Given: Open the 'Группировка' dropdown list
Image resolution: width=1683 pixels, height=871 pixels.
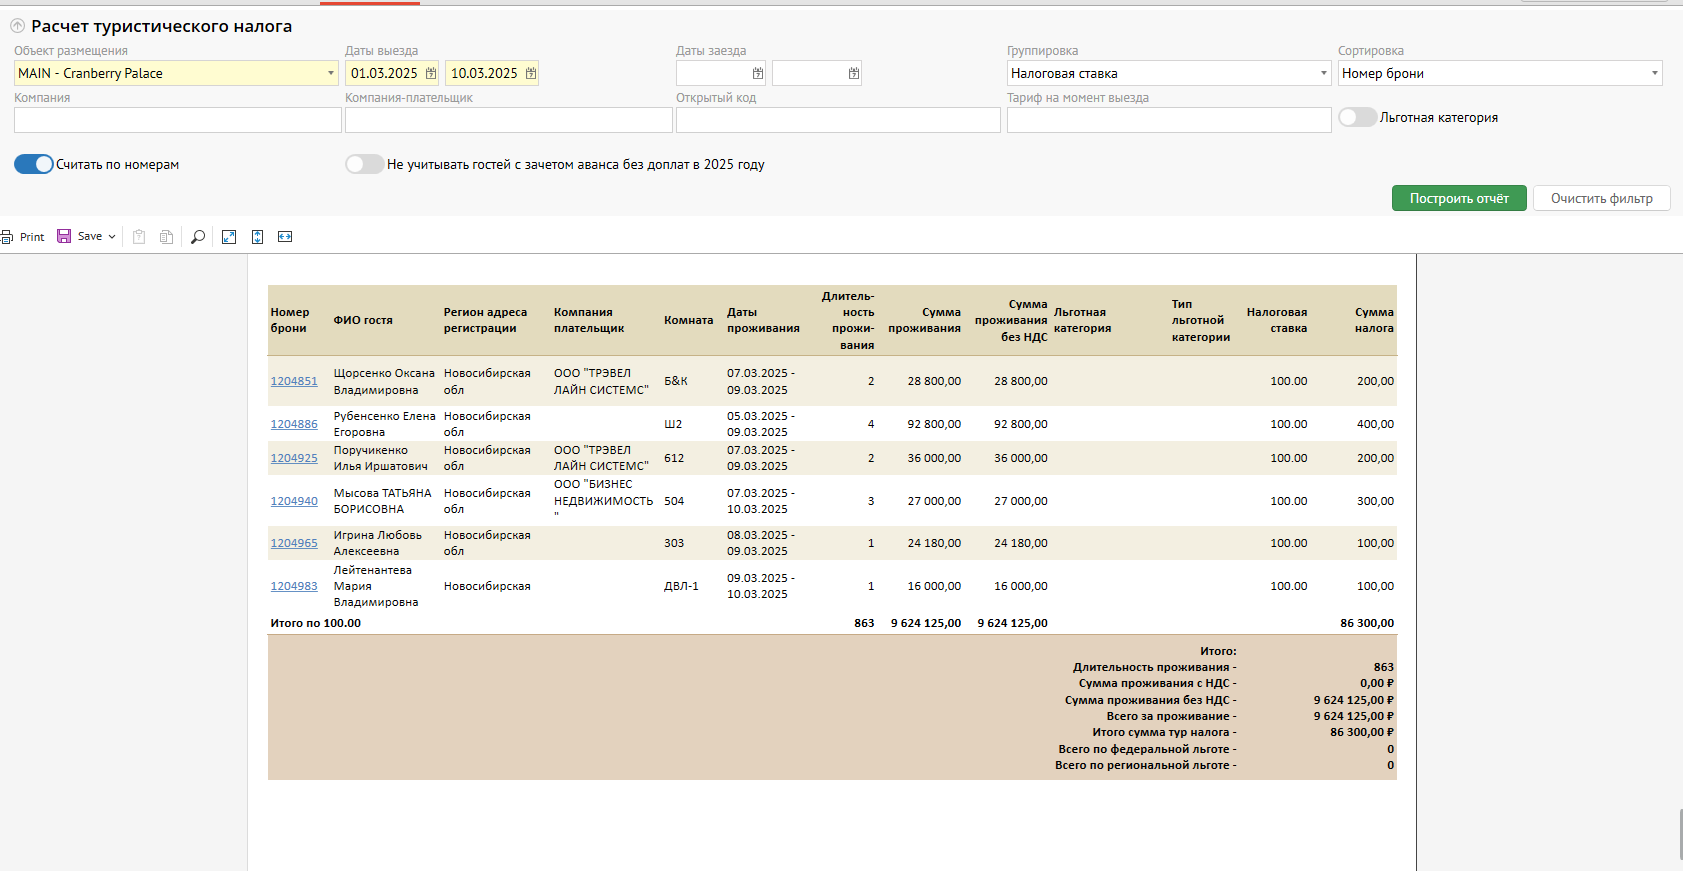Looking at the screenshot, I should pos(1323,73).
